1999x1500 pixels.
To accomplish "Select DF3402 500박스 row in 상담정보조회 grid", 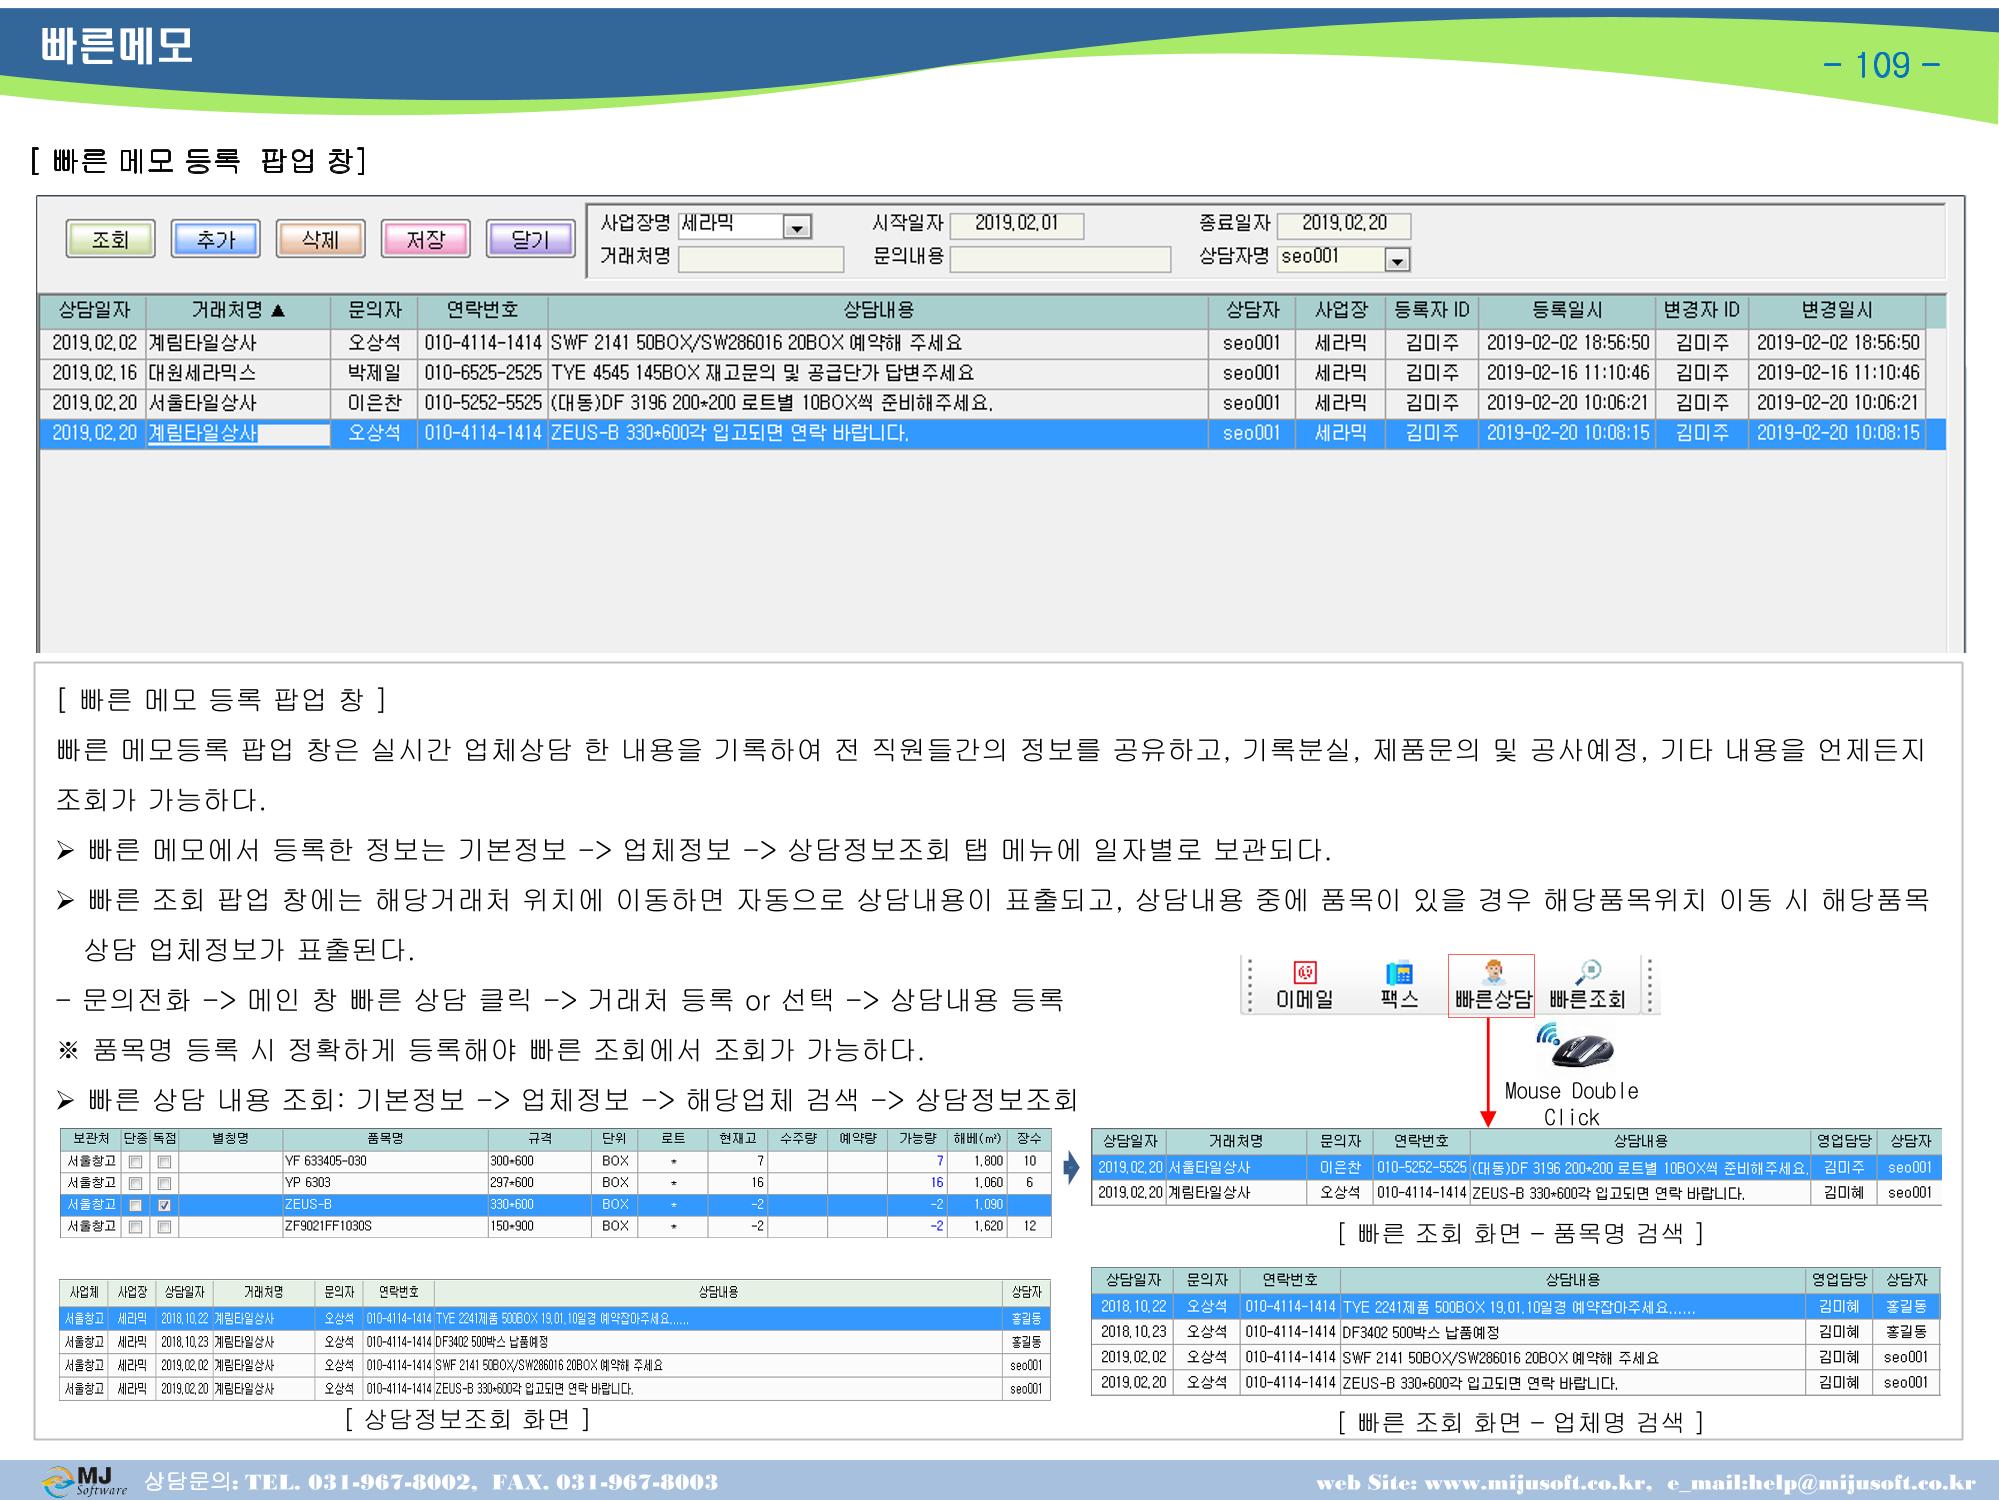I will click(554, 1342).
